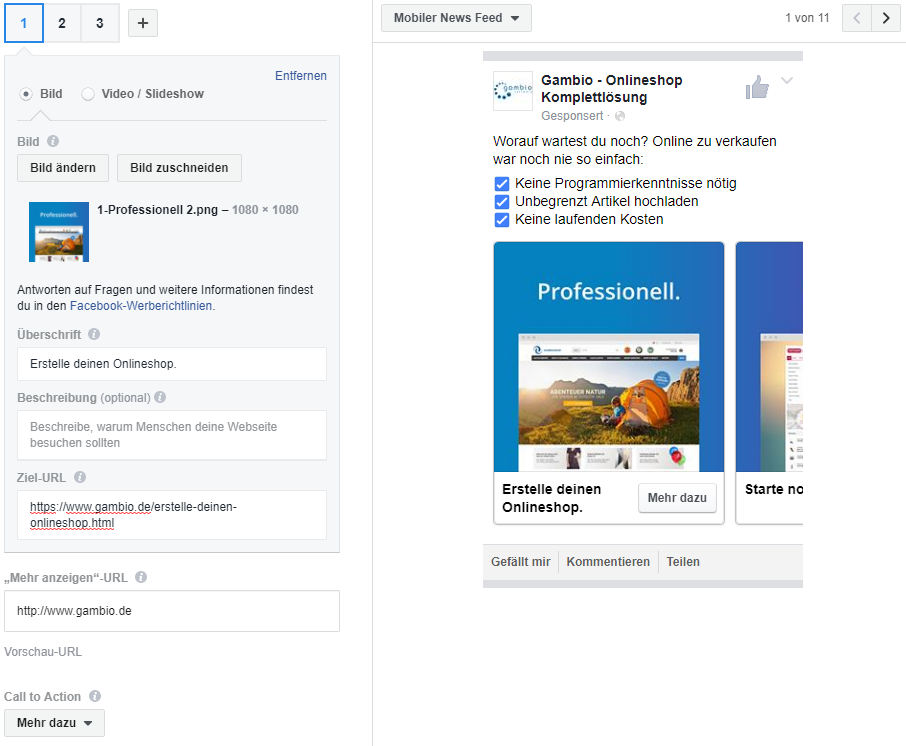Viewport: 906px width, 746px height.
Task: Open the Mehr dazu call-to-action dropdown
Action: click(54, 723)
